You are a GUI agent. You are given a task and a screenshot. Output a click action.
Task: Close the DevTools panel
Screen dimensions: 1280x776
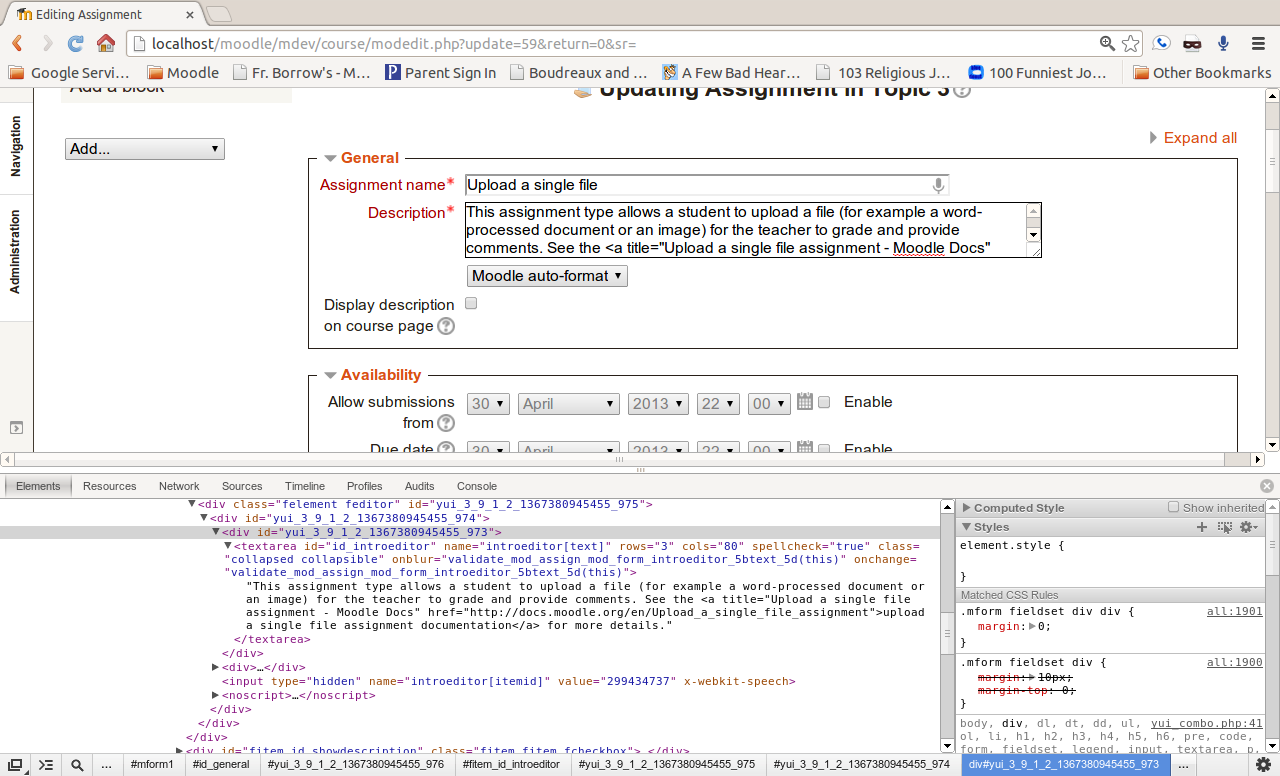1267,486
